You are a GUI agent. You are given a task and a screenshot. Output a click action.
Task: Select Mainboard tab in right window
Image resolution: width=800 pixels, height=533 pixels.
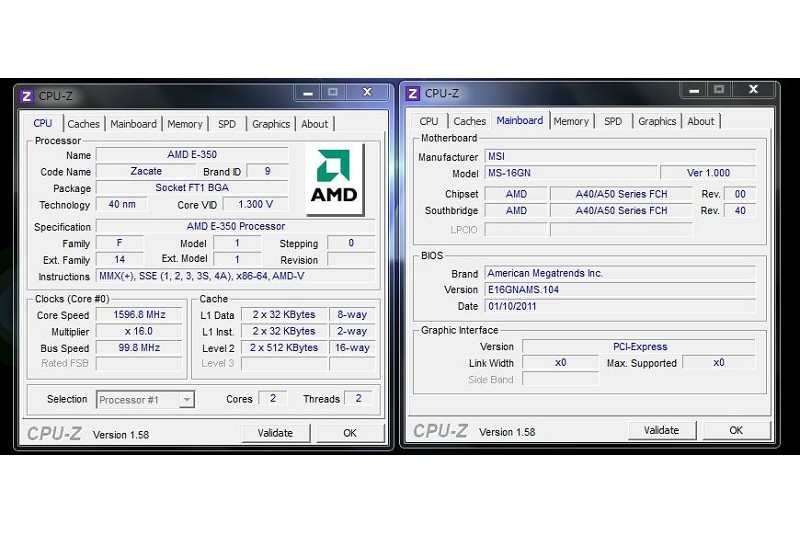point(519,120)
